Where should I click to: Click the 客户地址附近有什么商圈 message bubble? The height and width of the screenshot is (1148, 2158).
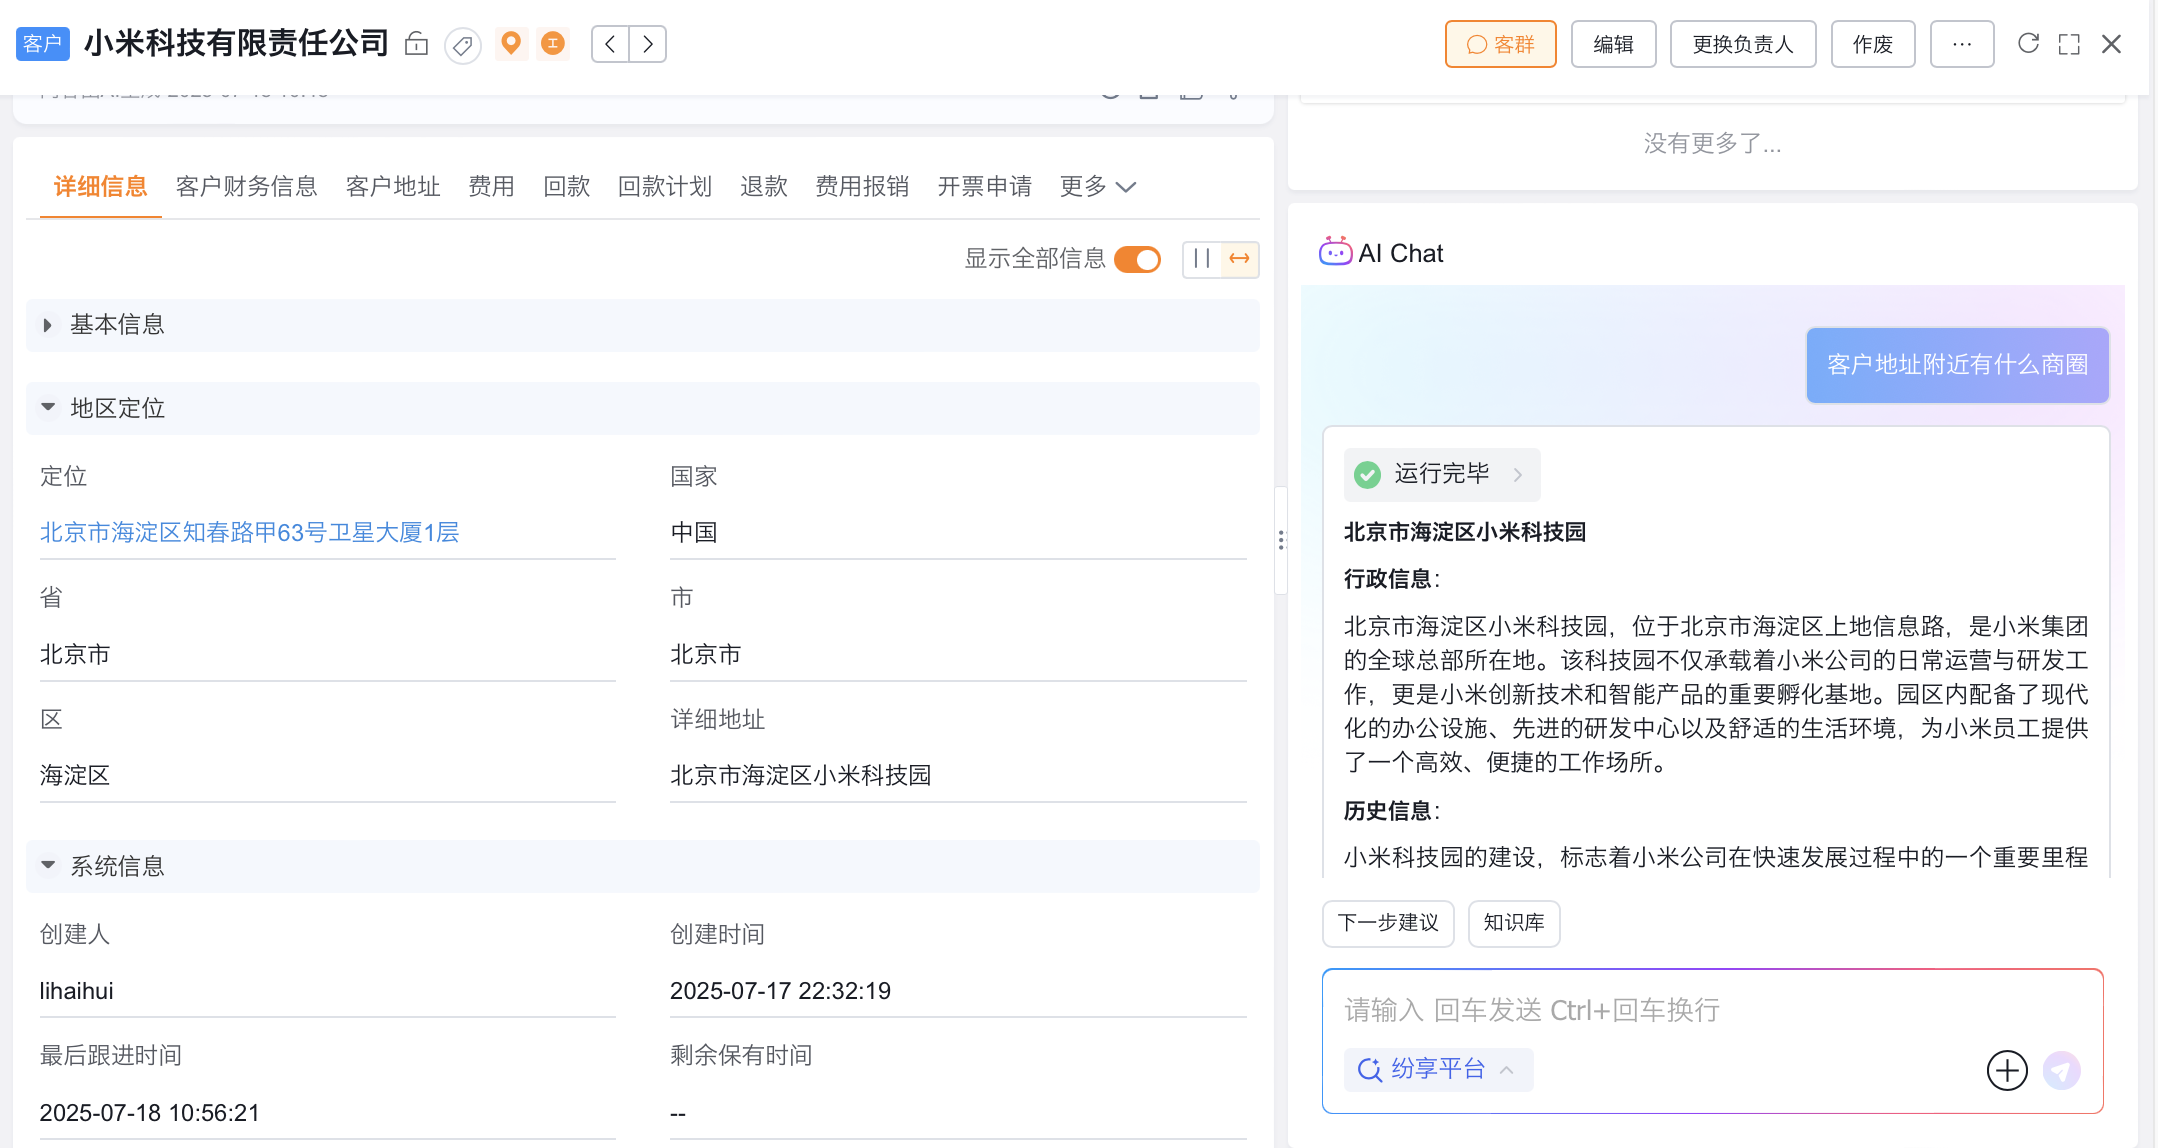point(1957,365)
